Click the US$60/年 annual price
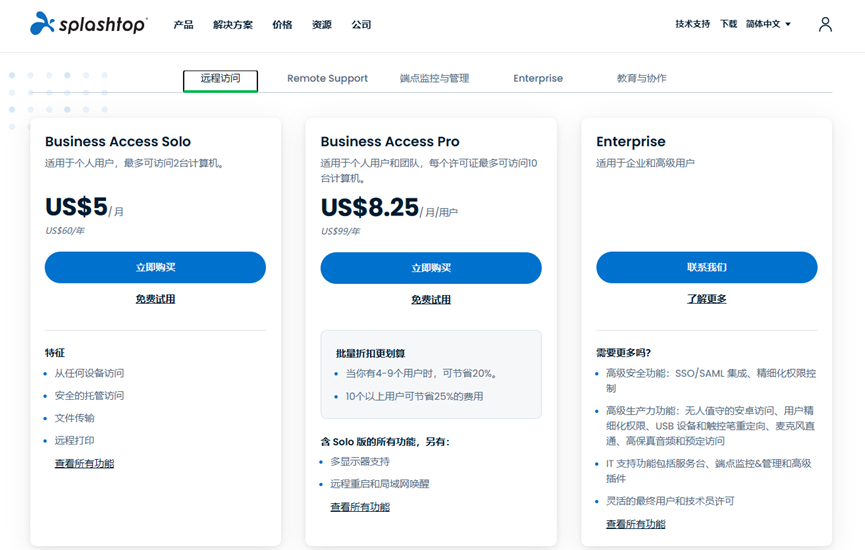This screenshot has width=865, height=550. point(65,231)
